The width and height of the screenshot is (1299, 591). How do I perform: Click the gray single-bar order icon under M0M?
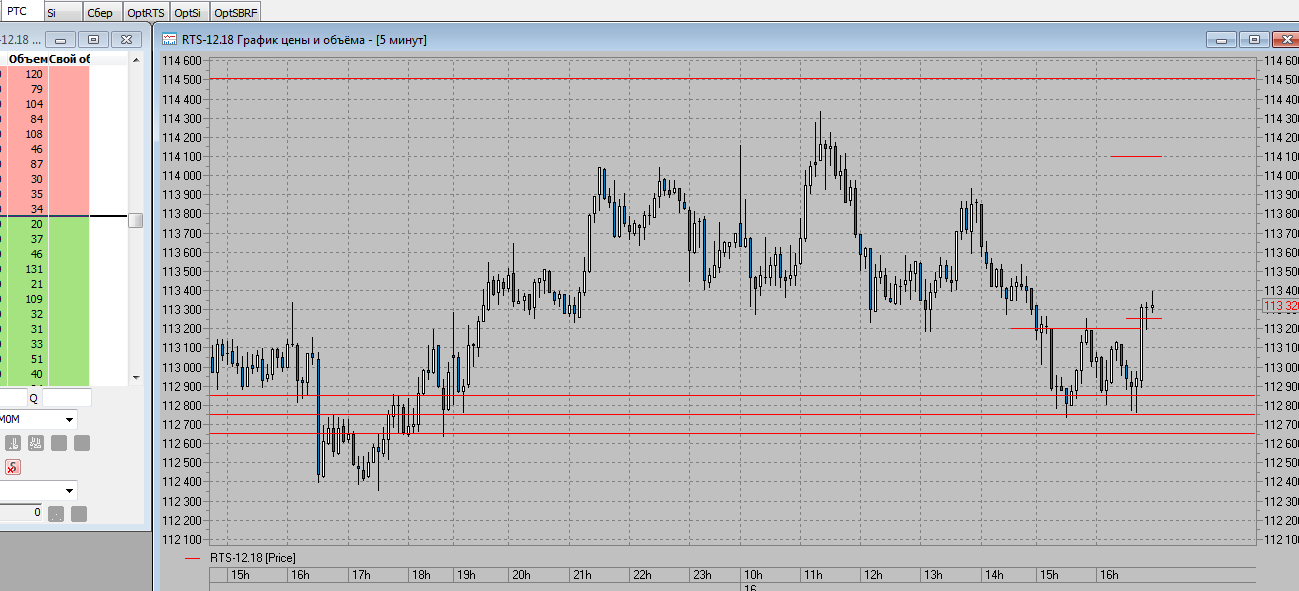click(13, 443)
